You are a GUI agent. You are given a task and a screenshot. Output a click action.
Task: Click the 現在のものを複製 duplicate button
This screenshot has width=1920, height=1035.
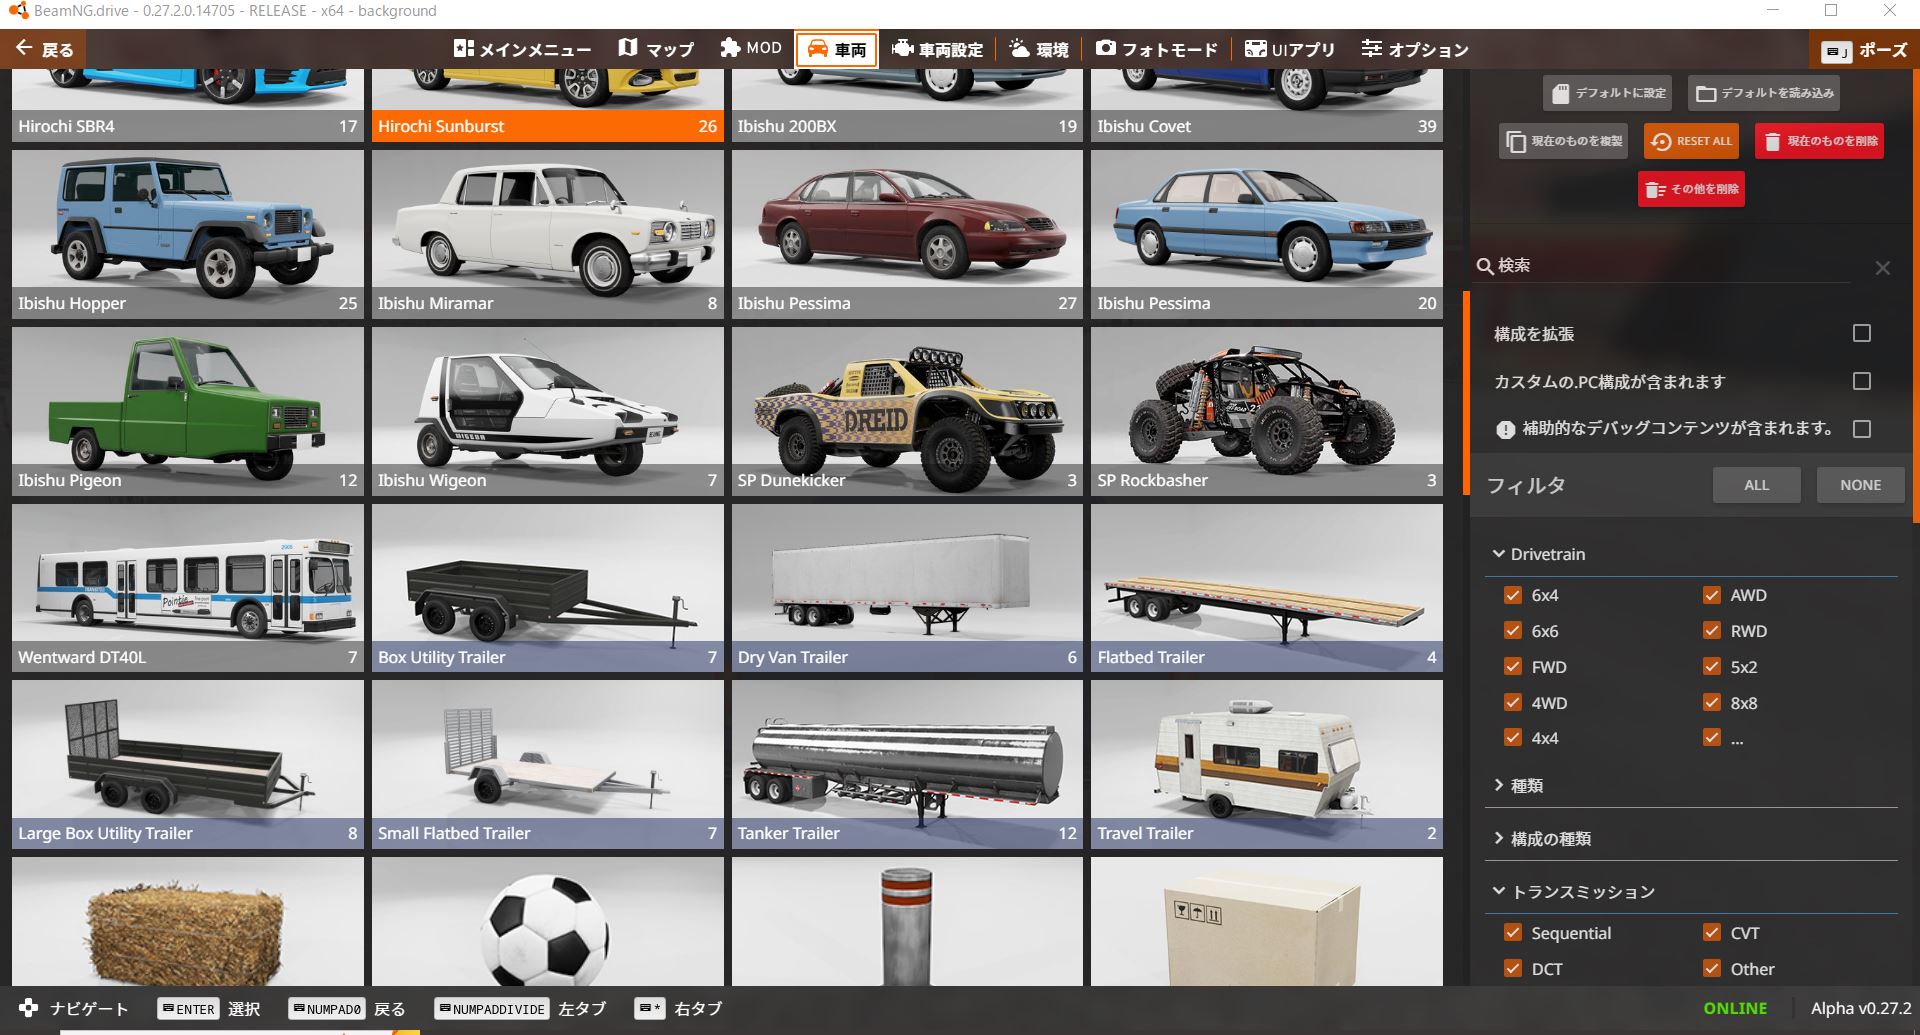pyautogui.click(x=1564, y=141)
